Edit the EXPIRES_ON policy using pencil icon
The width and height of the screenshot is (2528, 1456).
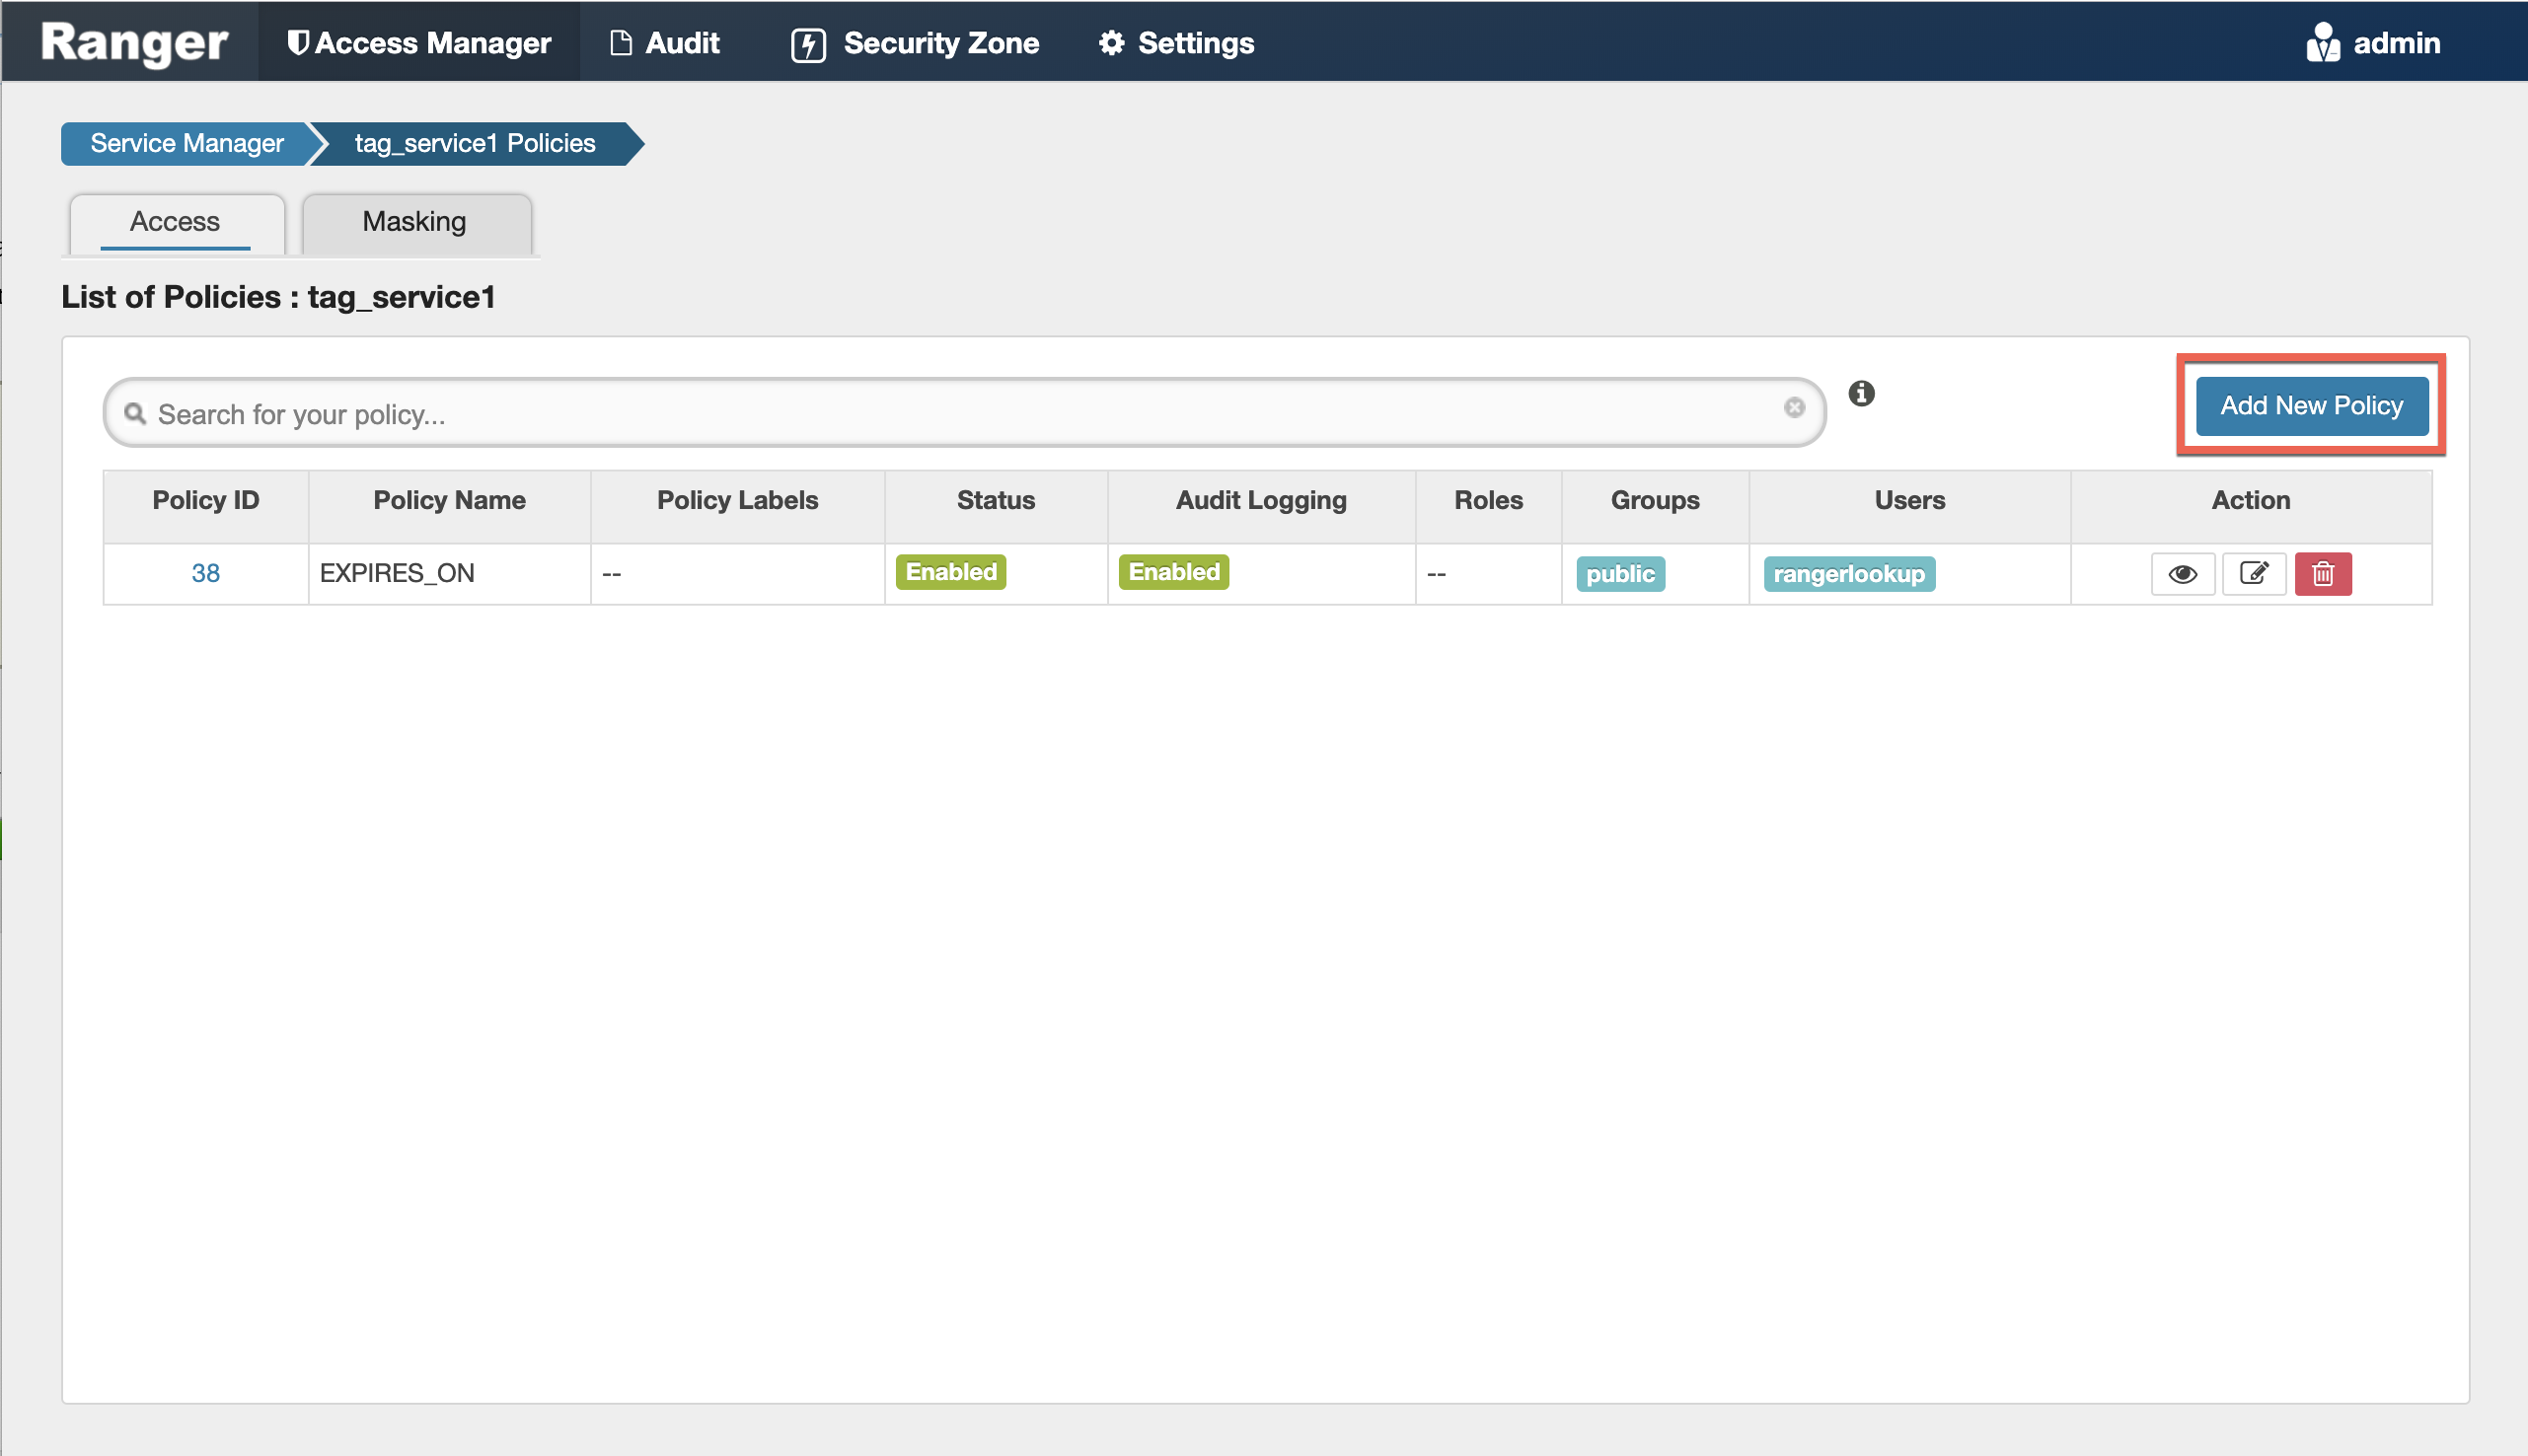point(2253,574)
